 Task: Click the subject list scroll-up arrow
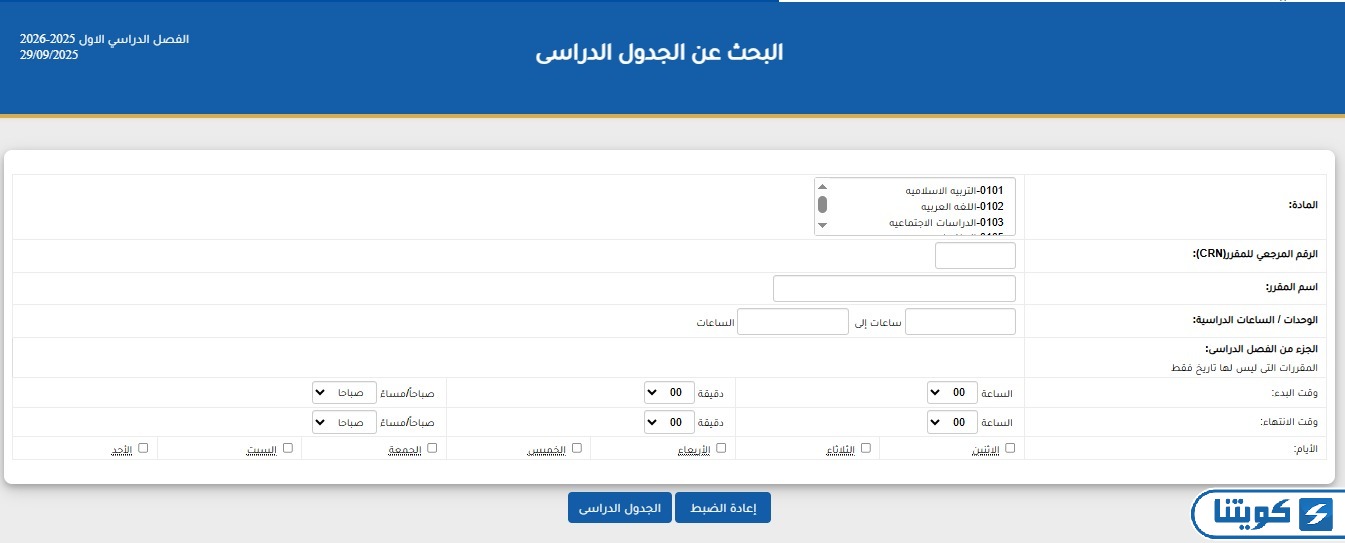pos(822,187)
